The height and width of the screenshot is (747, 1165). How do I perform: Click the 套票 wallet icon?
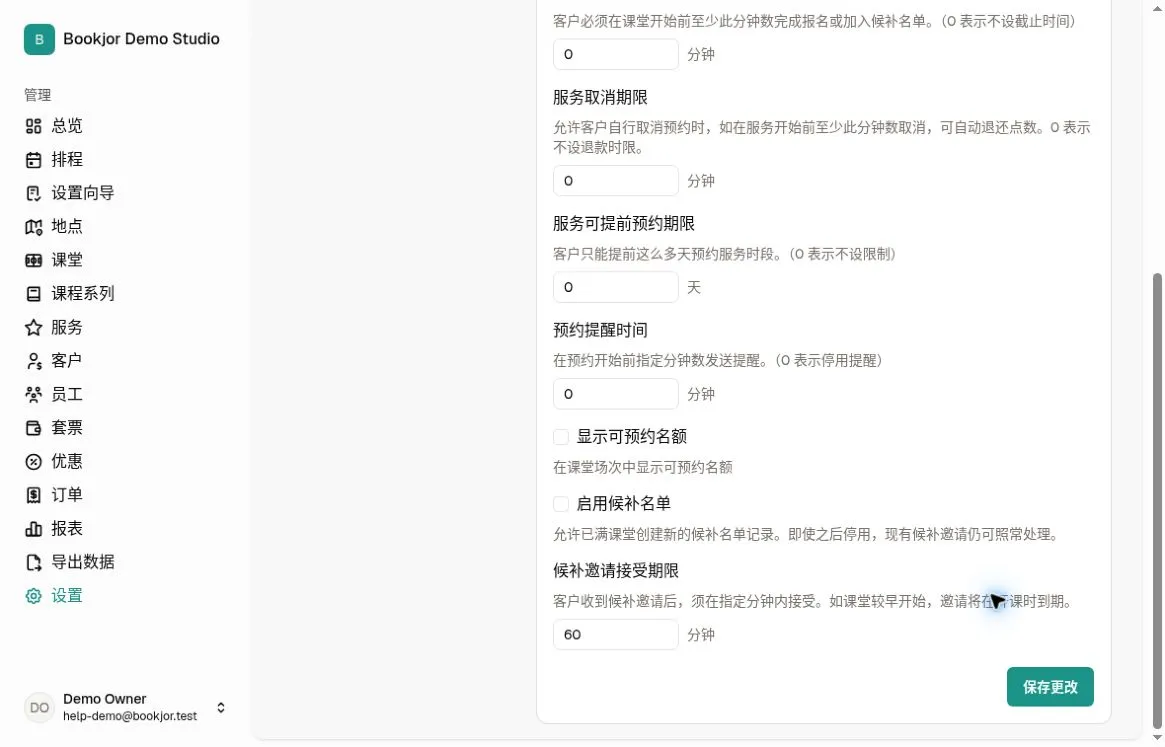tap(33, 428)
